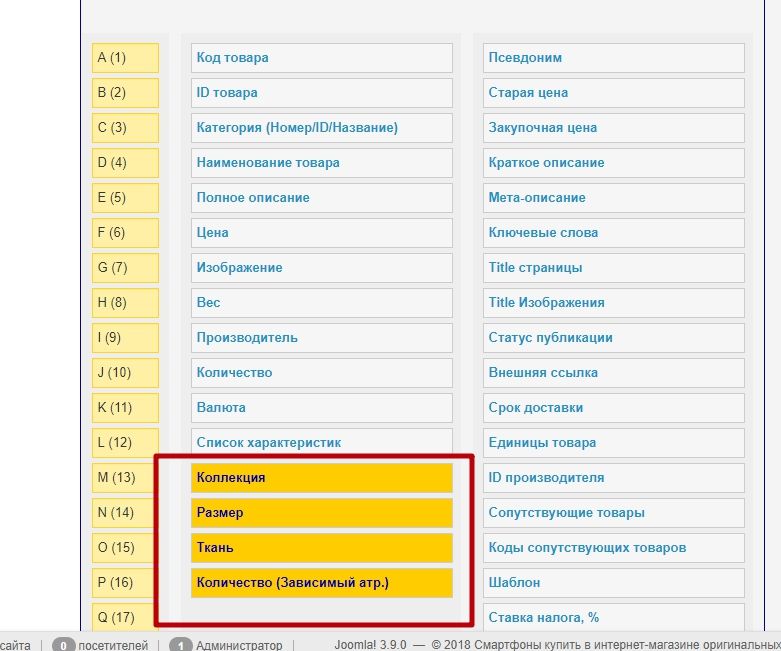This screenshot has height=651, width=781.
Task: Select the O (15) column cell
Action: point(124,548)
